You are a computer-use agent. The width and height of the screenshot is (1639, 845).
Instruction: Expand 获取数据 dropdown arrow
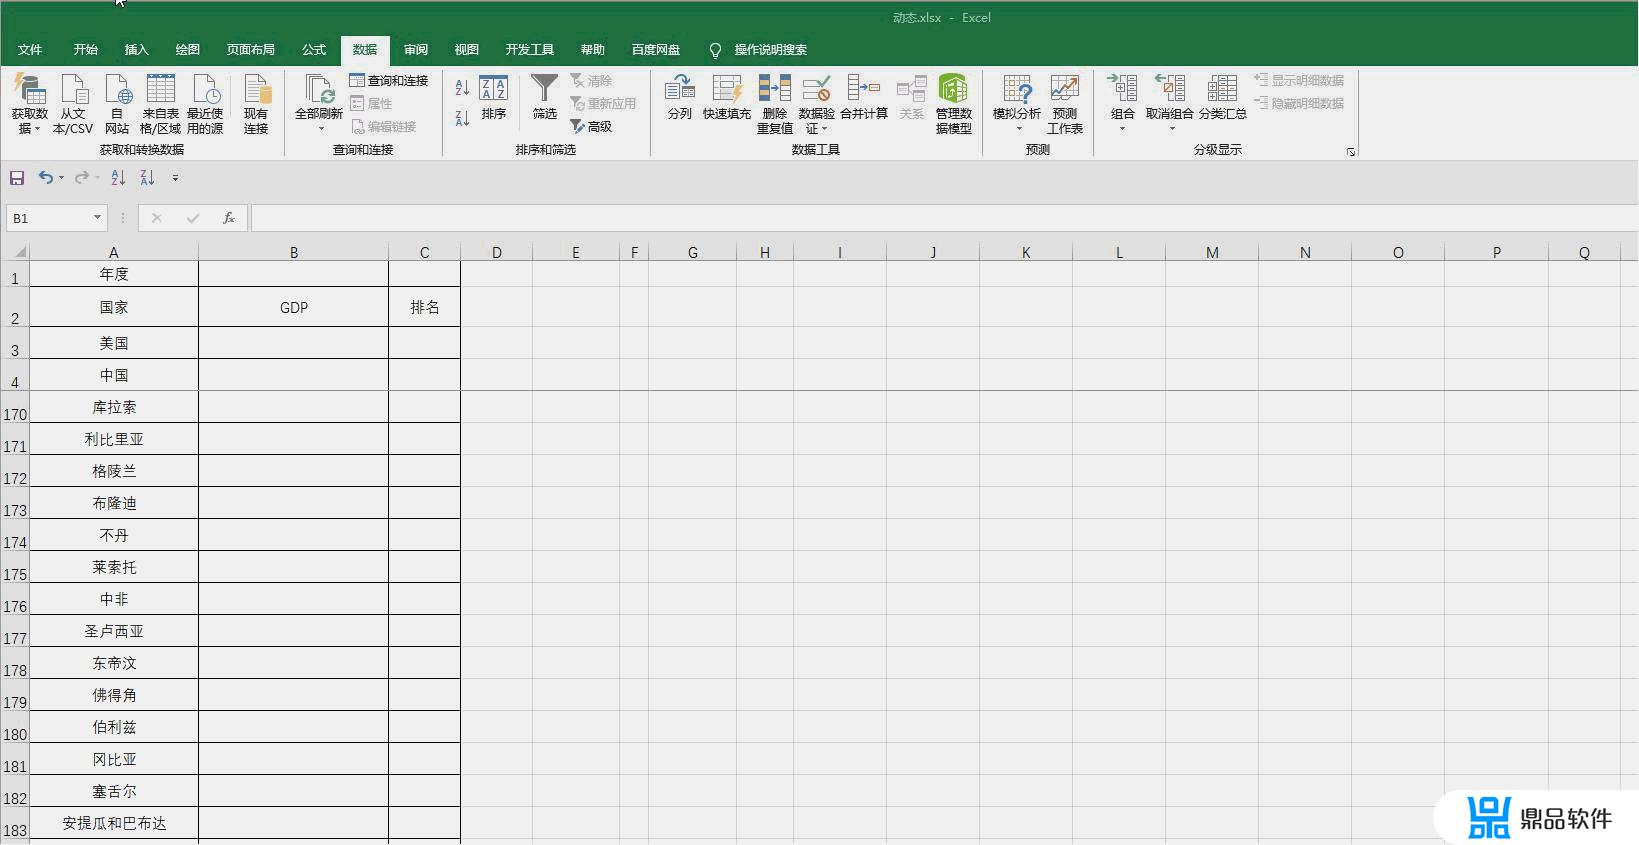[x=37, y=129]
